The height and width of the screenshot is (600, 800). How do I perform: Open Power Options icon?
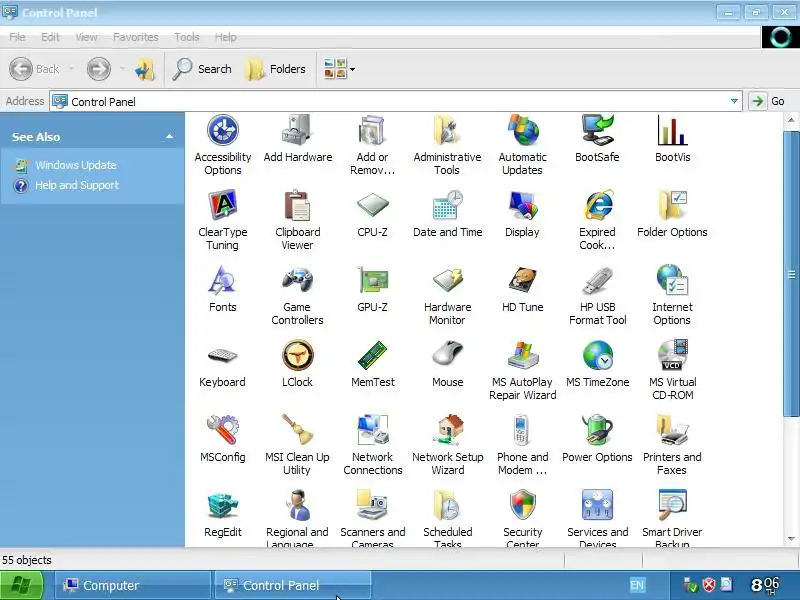[597, 430]
